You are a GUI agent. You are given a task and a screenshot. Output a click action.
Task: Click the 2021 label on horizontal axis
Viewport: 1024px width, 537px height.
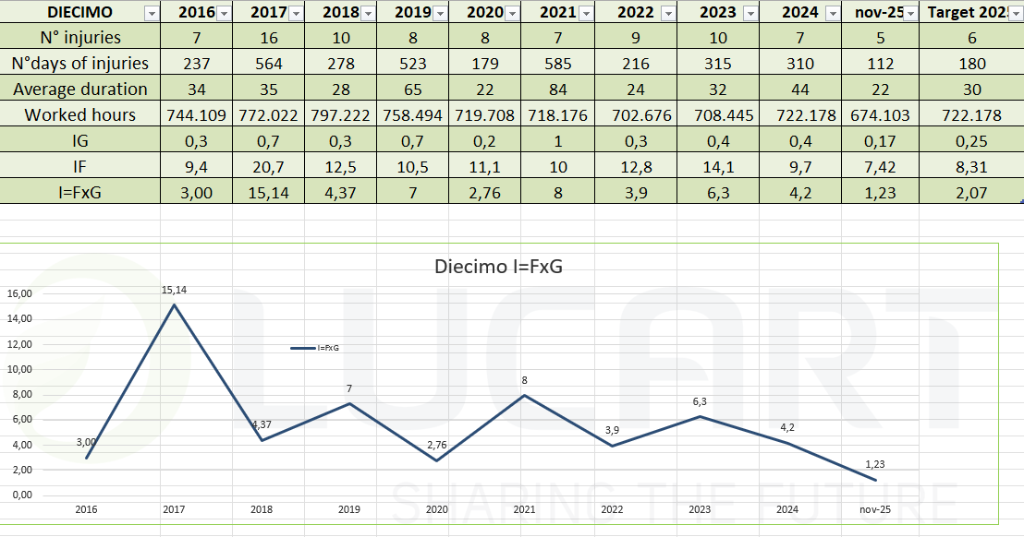(524, 509)
